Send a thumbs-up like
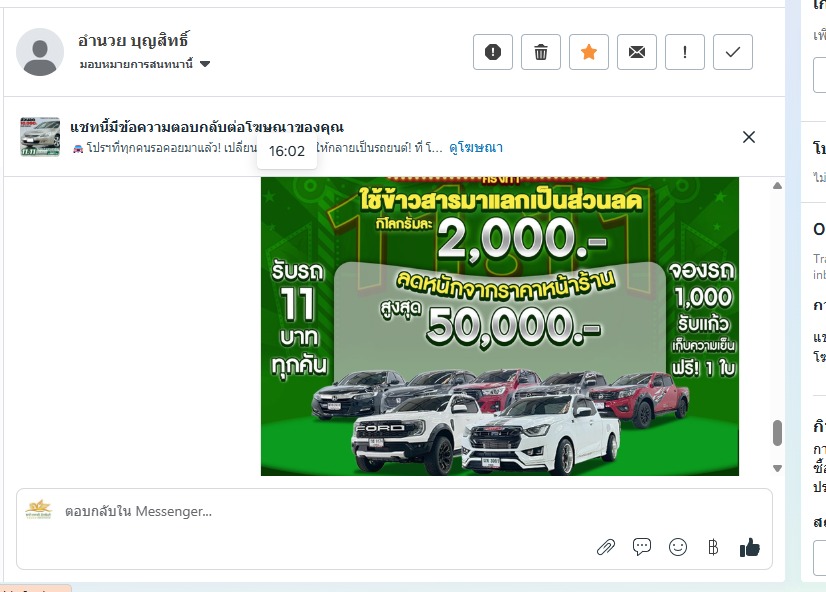 [x=749, y=548]
